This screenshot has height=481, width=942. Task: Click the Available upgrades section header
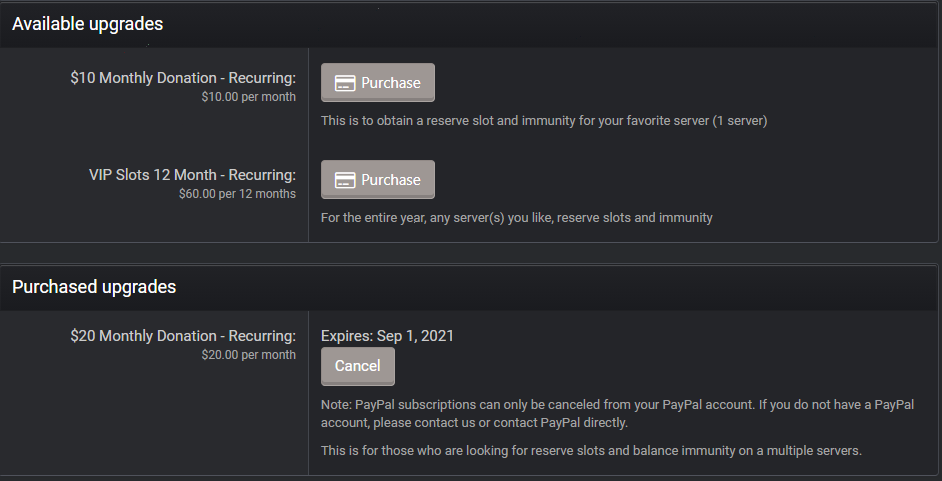tap(87, 24)
